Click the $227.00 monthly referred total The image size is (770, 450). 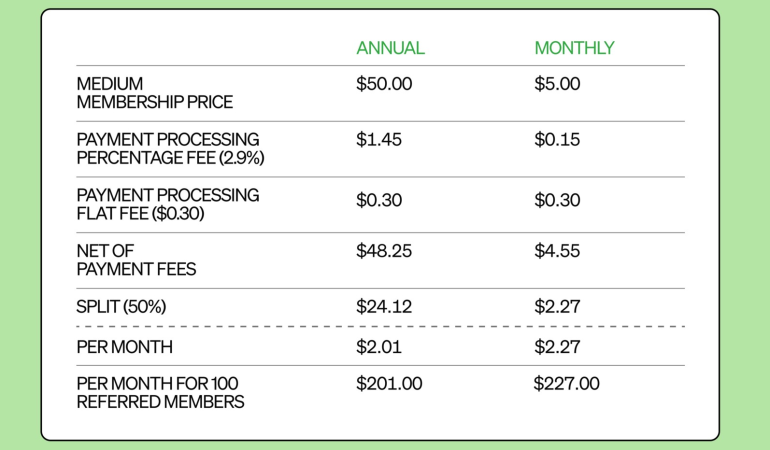[x=567, y=384]
